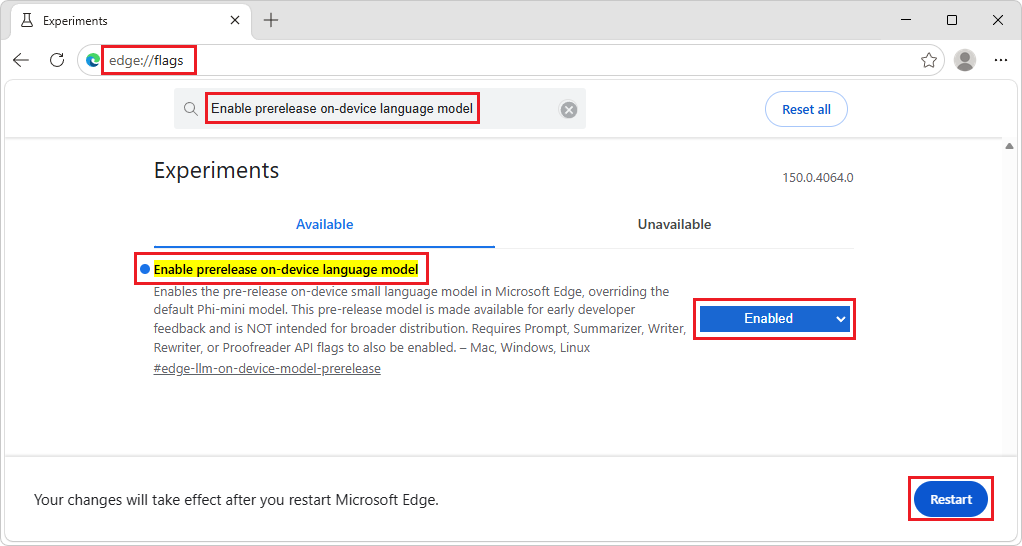Click the flask icon on Experiments tab
The height and width of the screenshot is (546, 1022).
tap(27, 20)
